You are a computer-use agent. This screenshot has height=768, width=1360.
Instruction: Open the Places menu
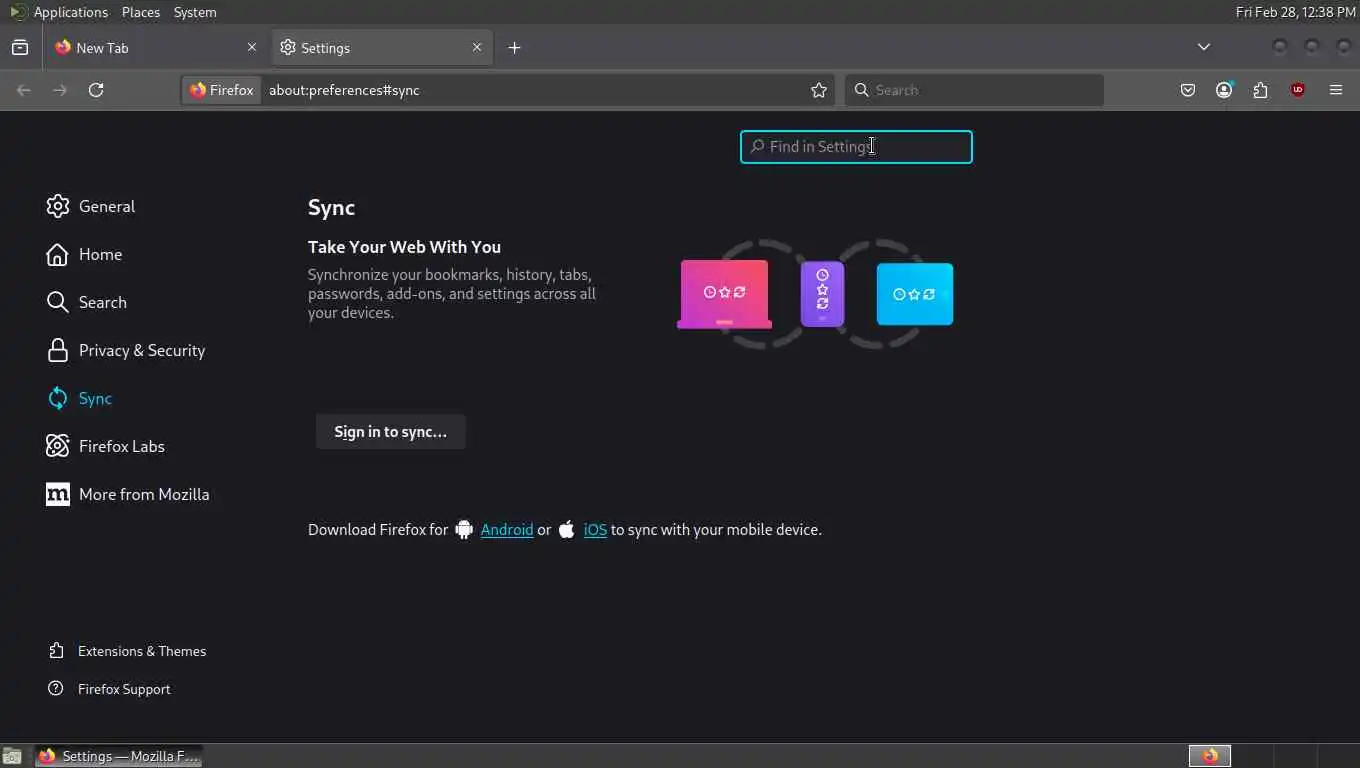(141, 12)
